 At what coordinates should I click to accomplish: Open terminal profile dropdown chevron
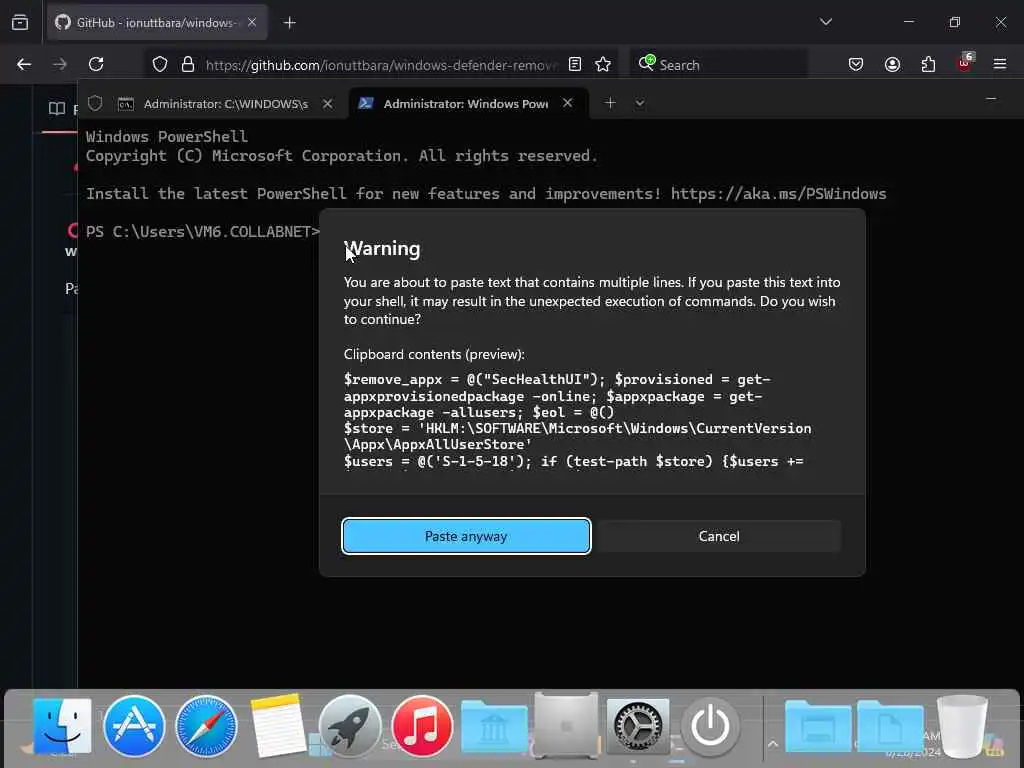pos(640,103)
